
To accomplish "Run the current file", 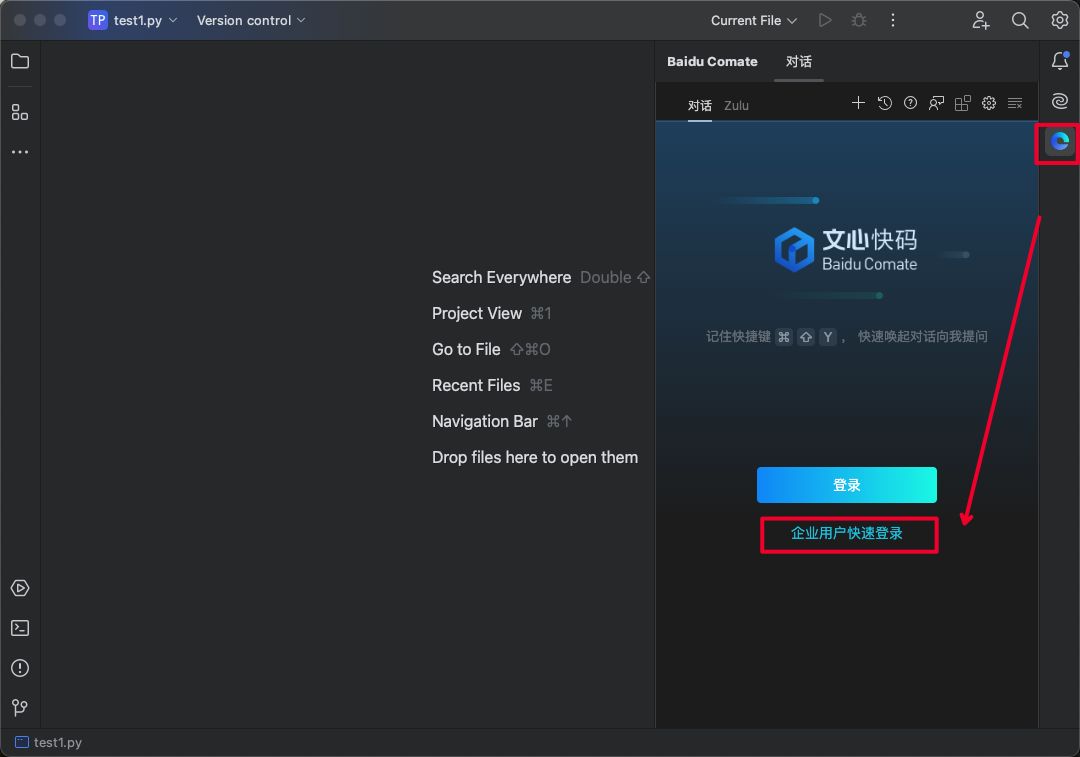I will tap(825, 21).
